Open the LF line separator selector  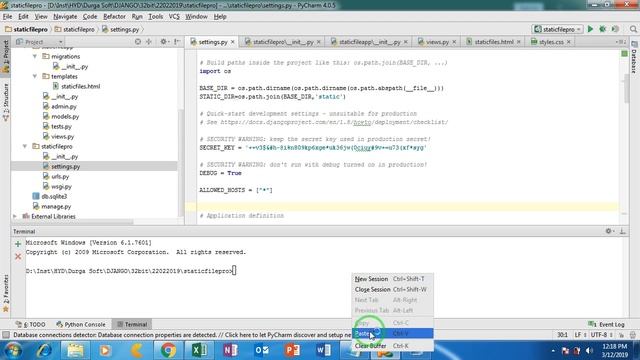pos(580,335)
